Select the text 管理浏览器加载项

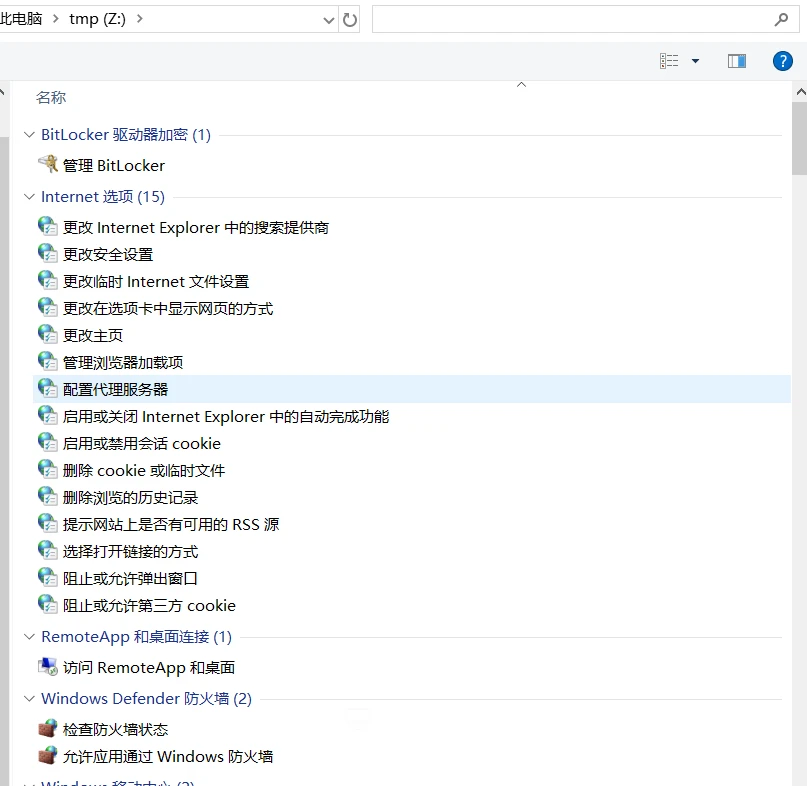123,362
